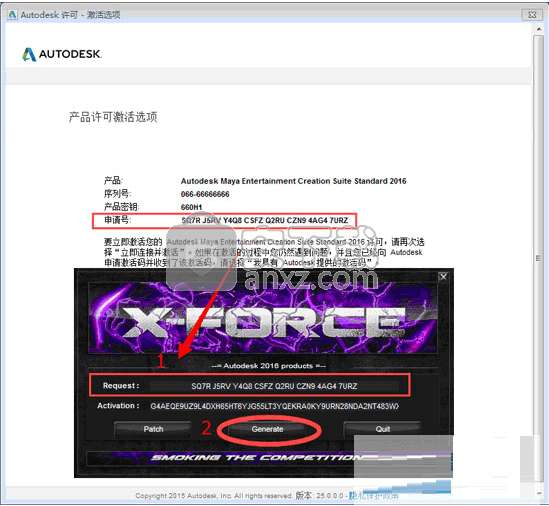Viewport: 549px width, 506px height.
Task: Click the 'Smoking the Competition' banner
Action: [257, 457]
